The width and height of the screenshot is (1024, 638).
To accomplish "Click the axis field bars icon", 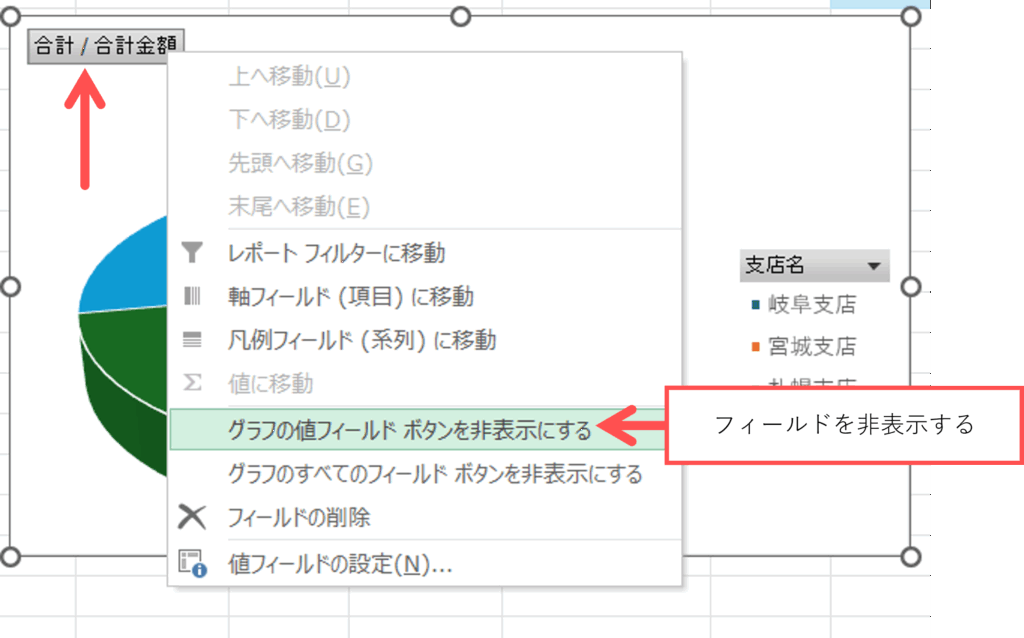I will [x=192, y=297].
